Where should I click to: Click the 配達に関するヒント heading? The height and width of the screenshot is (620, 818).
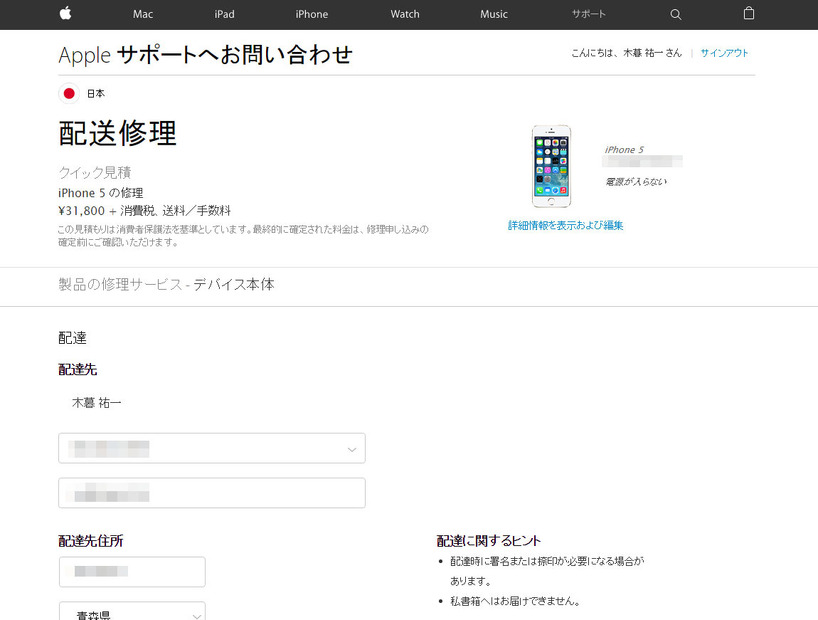click(489, 541)
